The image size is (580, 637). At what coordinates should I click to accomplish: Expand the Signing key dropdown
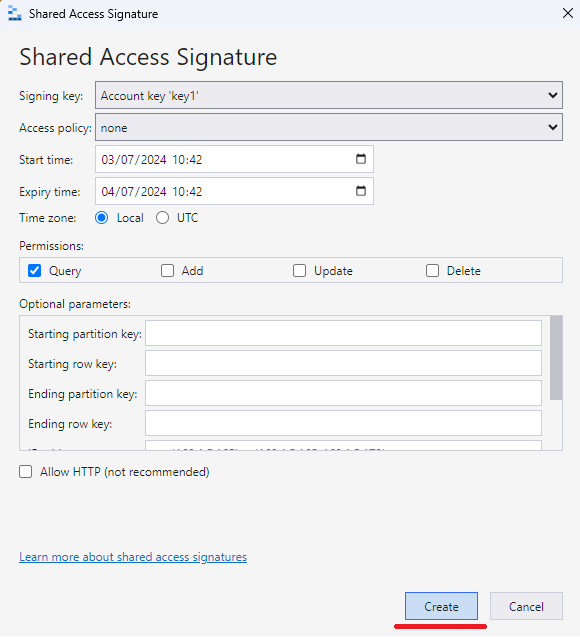coord(329,95)
